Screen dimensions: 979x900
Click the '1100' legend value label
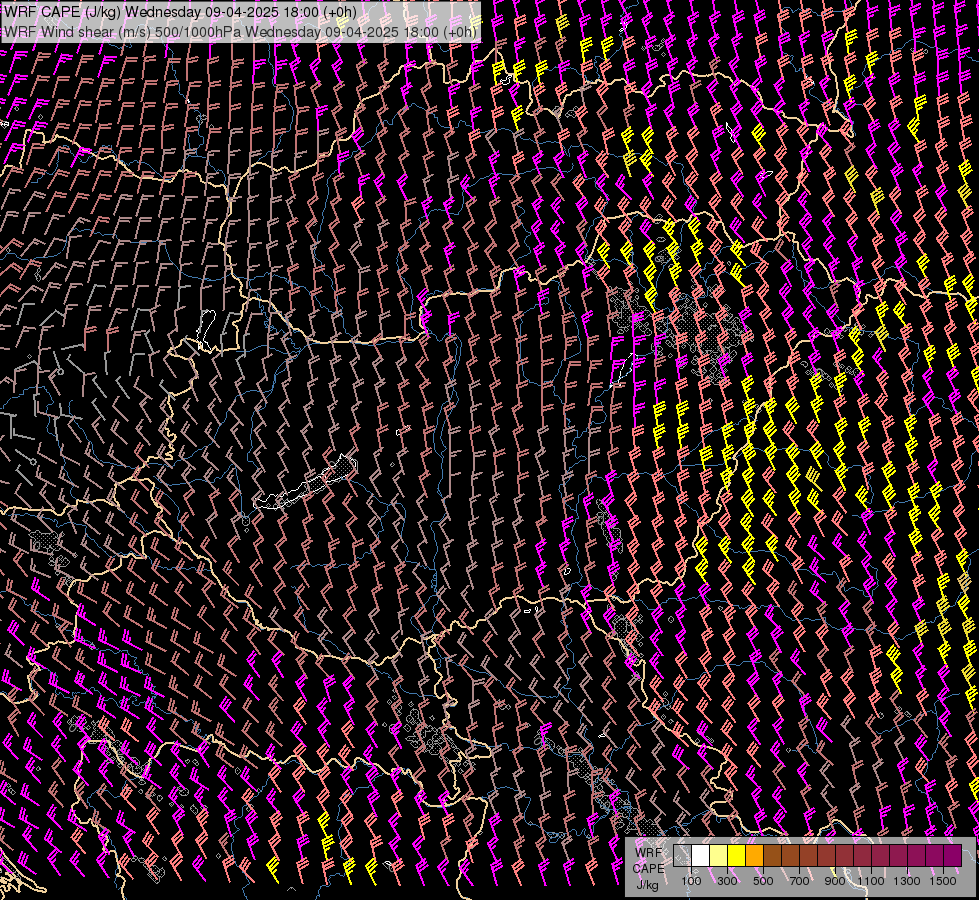pos(870,881)
